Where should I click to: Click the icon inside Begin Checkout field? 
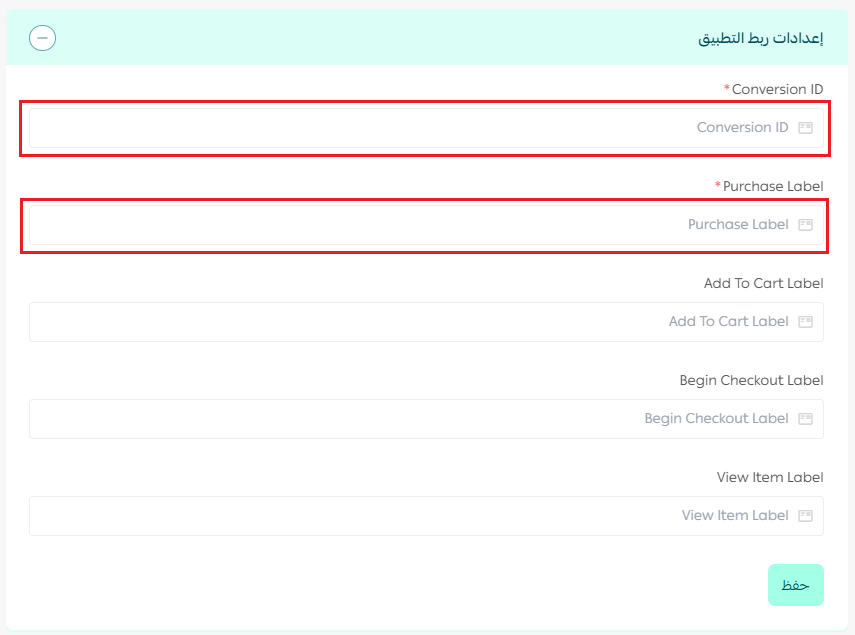click(x=806, y=419)
